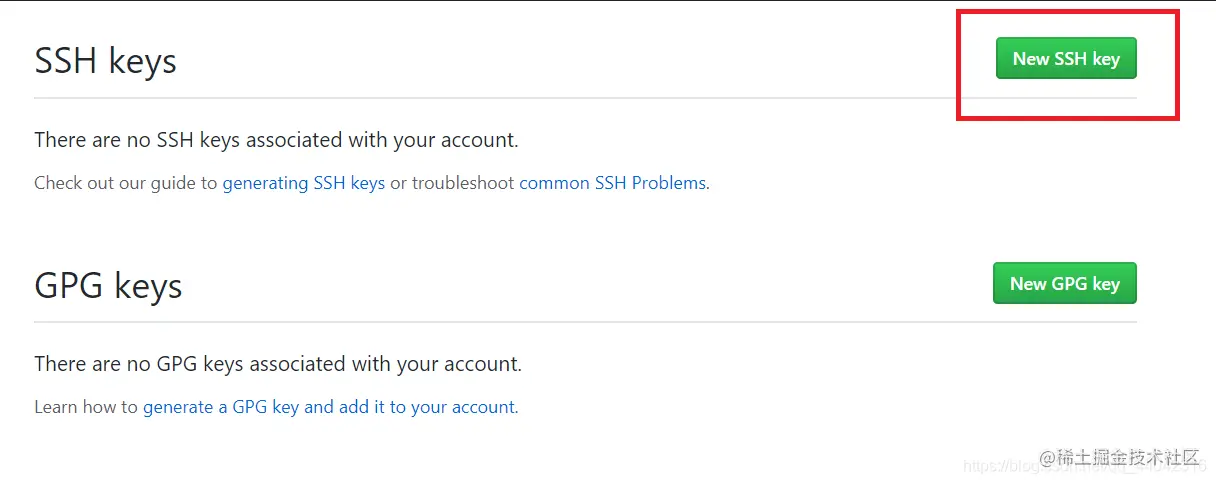Click the GPG keys section heading
Image resolution: width=1216 pixels, height=484 pixels.
tap(108, 286)
